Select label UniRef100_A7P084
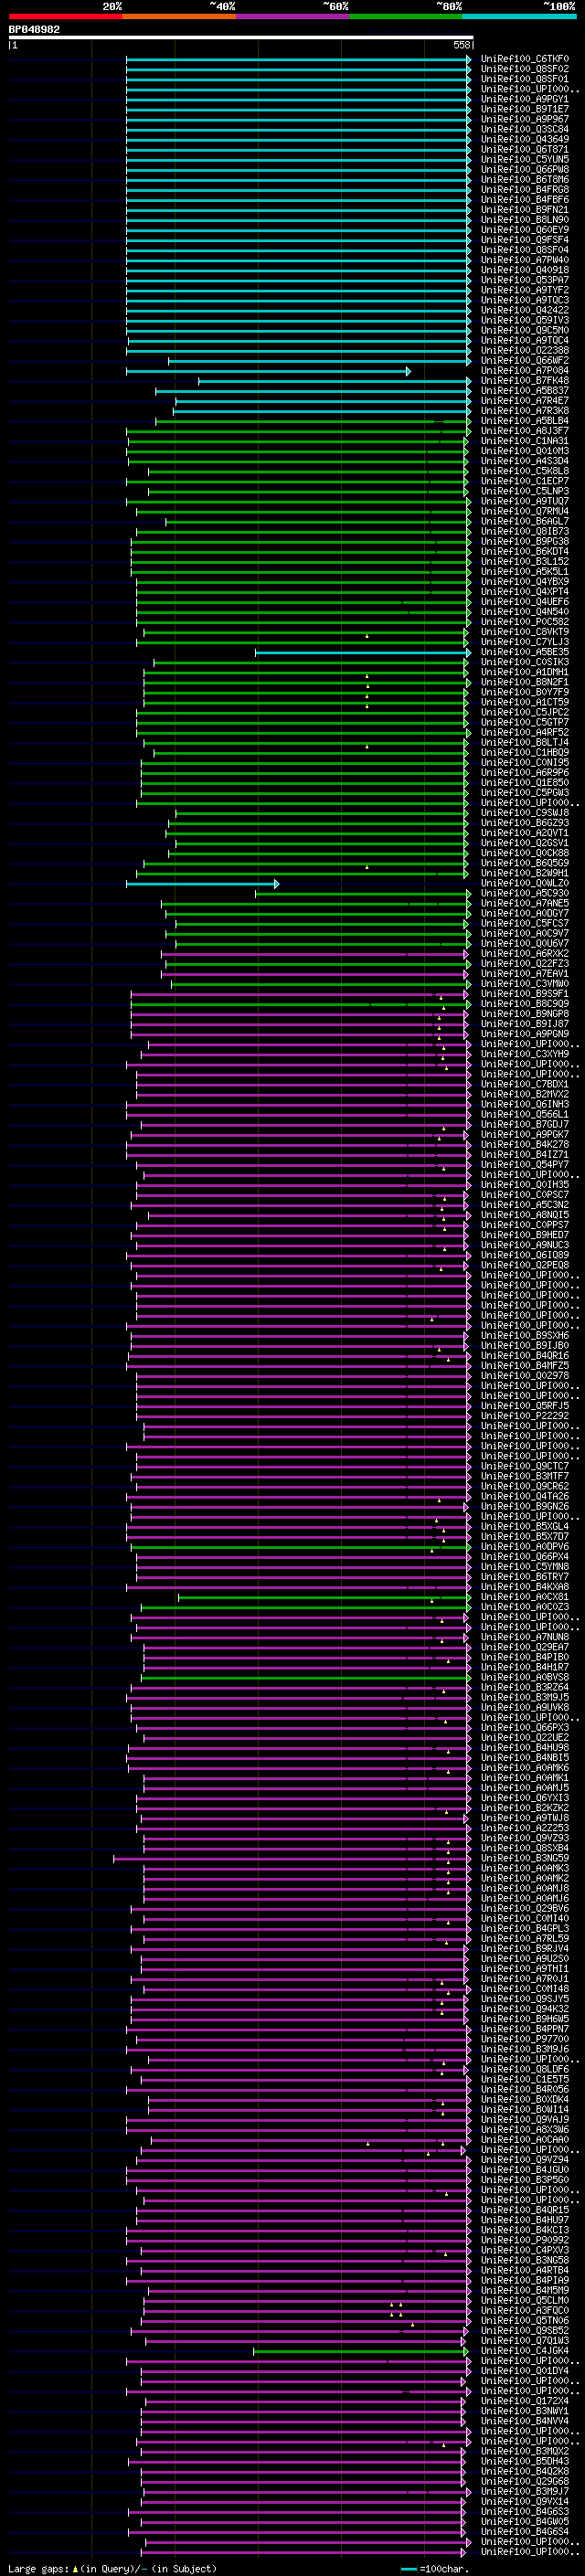Image resolution: width=585 pixels, height=2576 pixels. click(x=525, y=371)
